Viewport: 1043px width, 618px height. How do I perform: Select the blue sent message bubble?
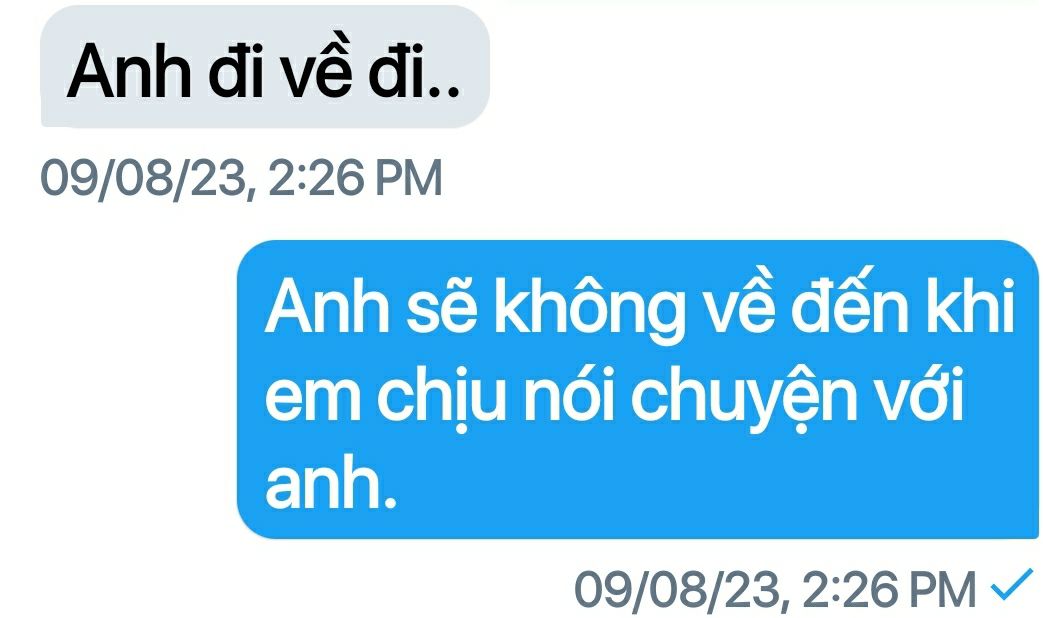(x=638, y=389)
